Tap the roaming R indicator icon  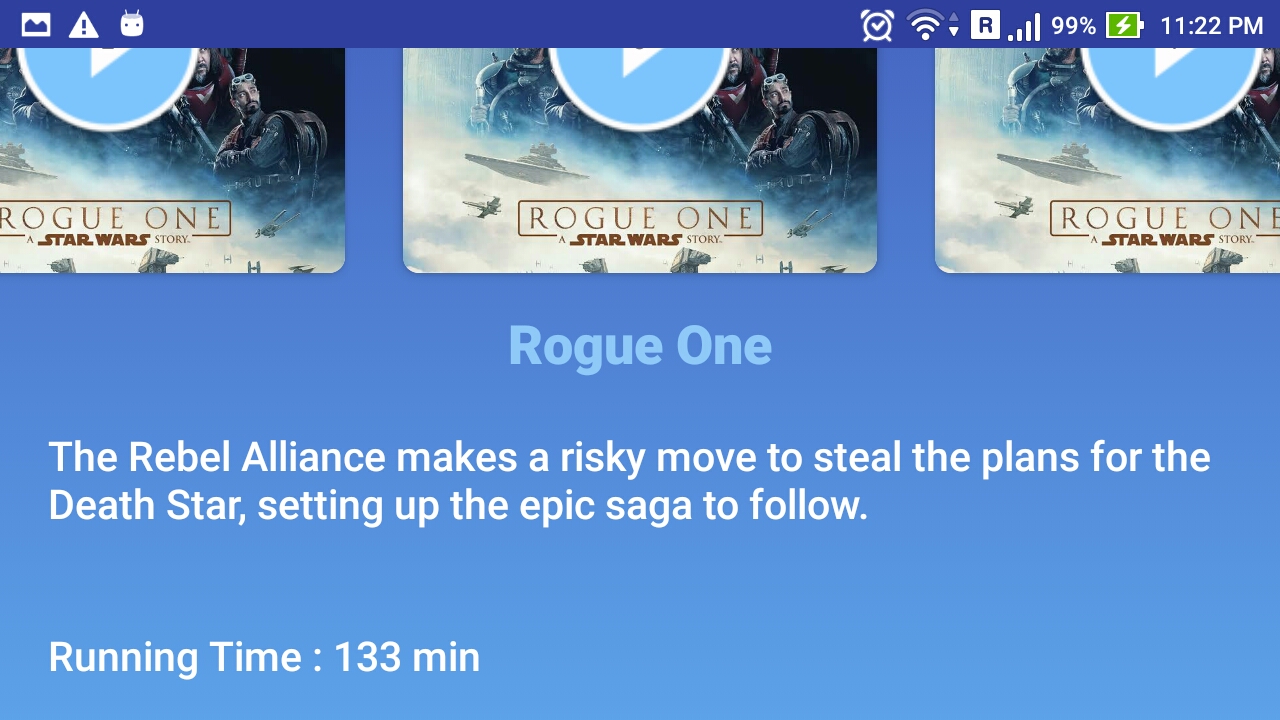click(x=985, y=24)
